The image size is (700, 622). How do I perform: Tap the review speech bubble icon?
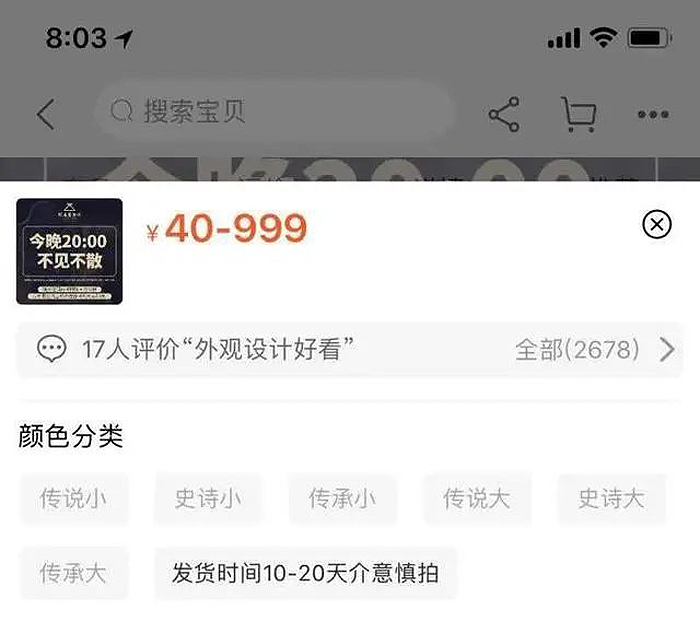(x=51, y=349)
